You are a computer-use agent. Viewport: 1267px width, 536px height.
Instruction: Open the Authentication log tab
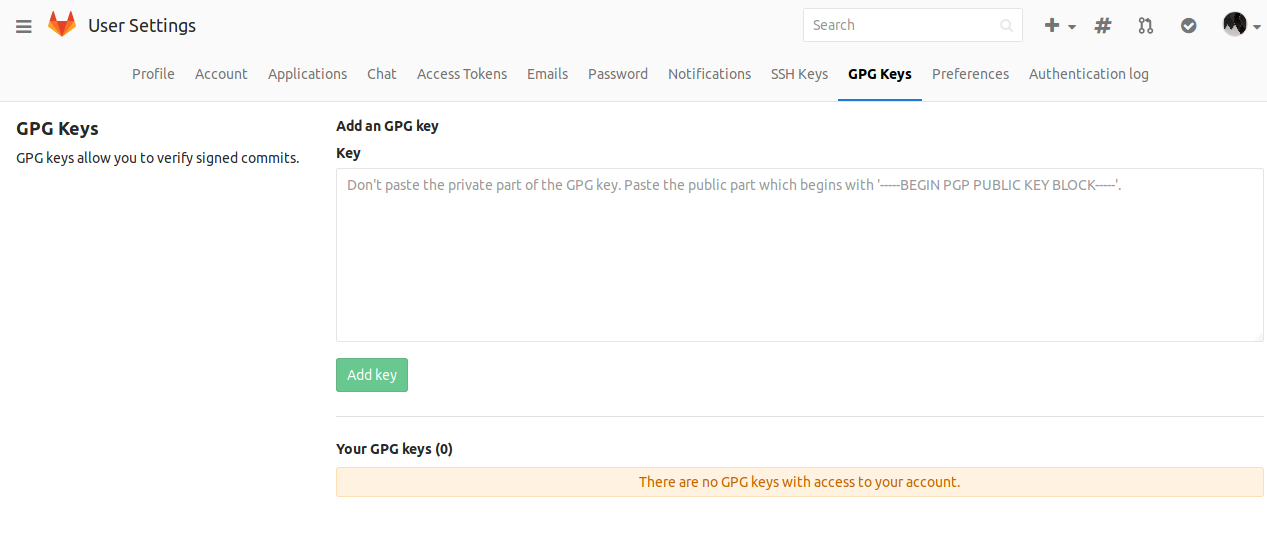tap(1088, 74)
